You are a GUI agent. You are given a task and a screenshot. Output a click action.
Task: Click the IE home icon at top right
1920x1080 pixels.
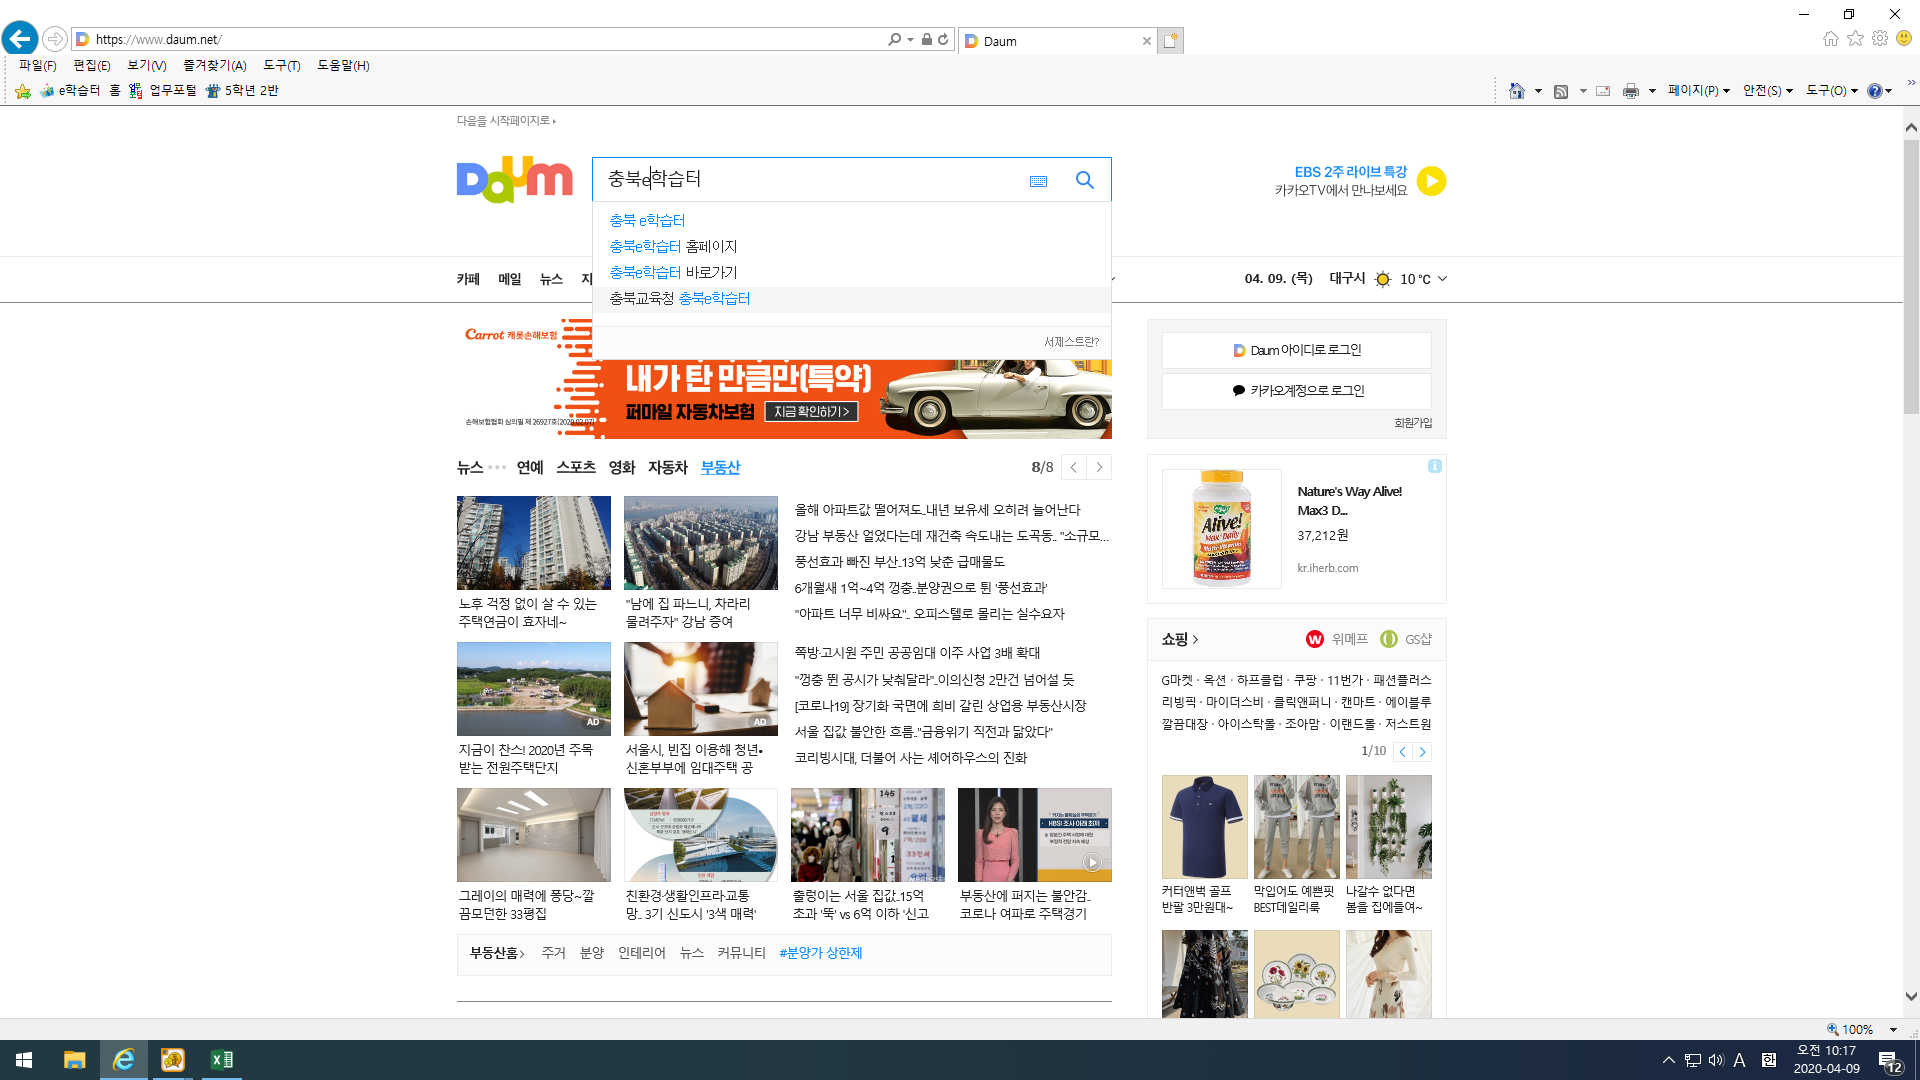click(1830, 38)
